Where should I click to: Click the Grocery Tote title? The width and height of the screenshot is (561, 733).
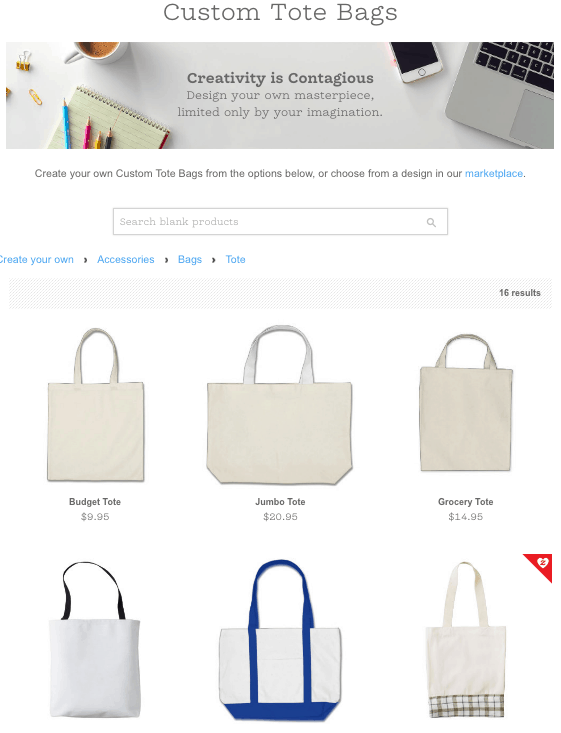pos(466,502)
